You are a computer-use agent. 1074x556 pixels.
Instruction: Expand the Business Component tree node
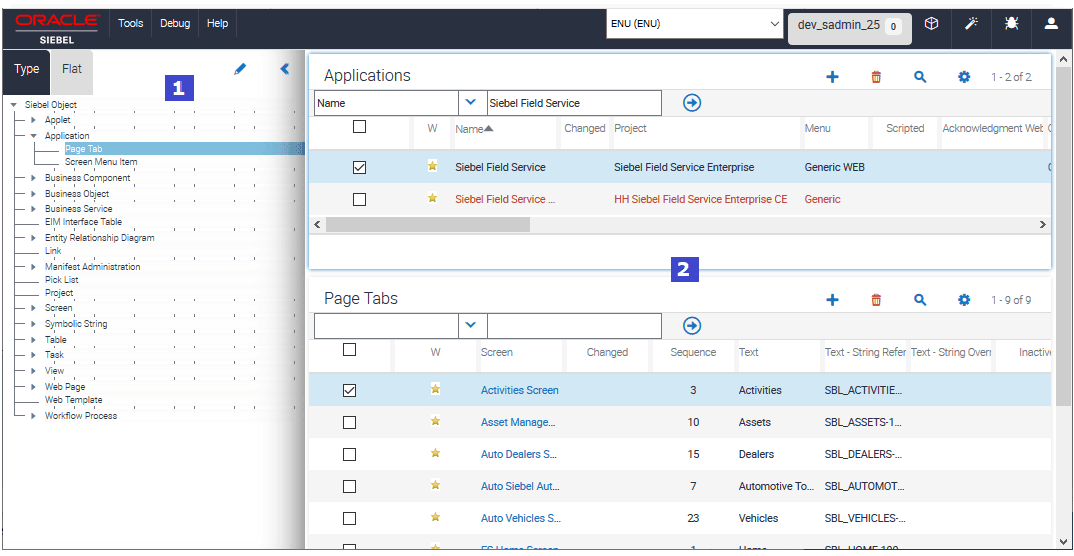[33, 178]
